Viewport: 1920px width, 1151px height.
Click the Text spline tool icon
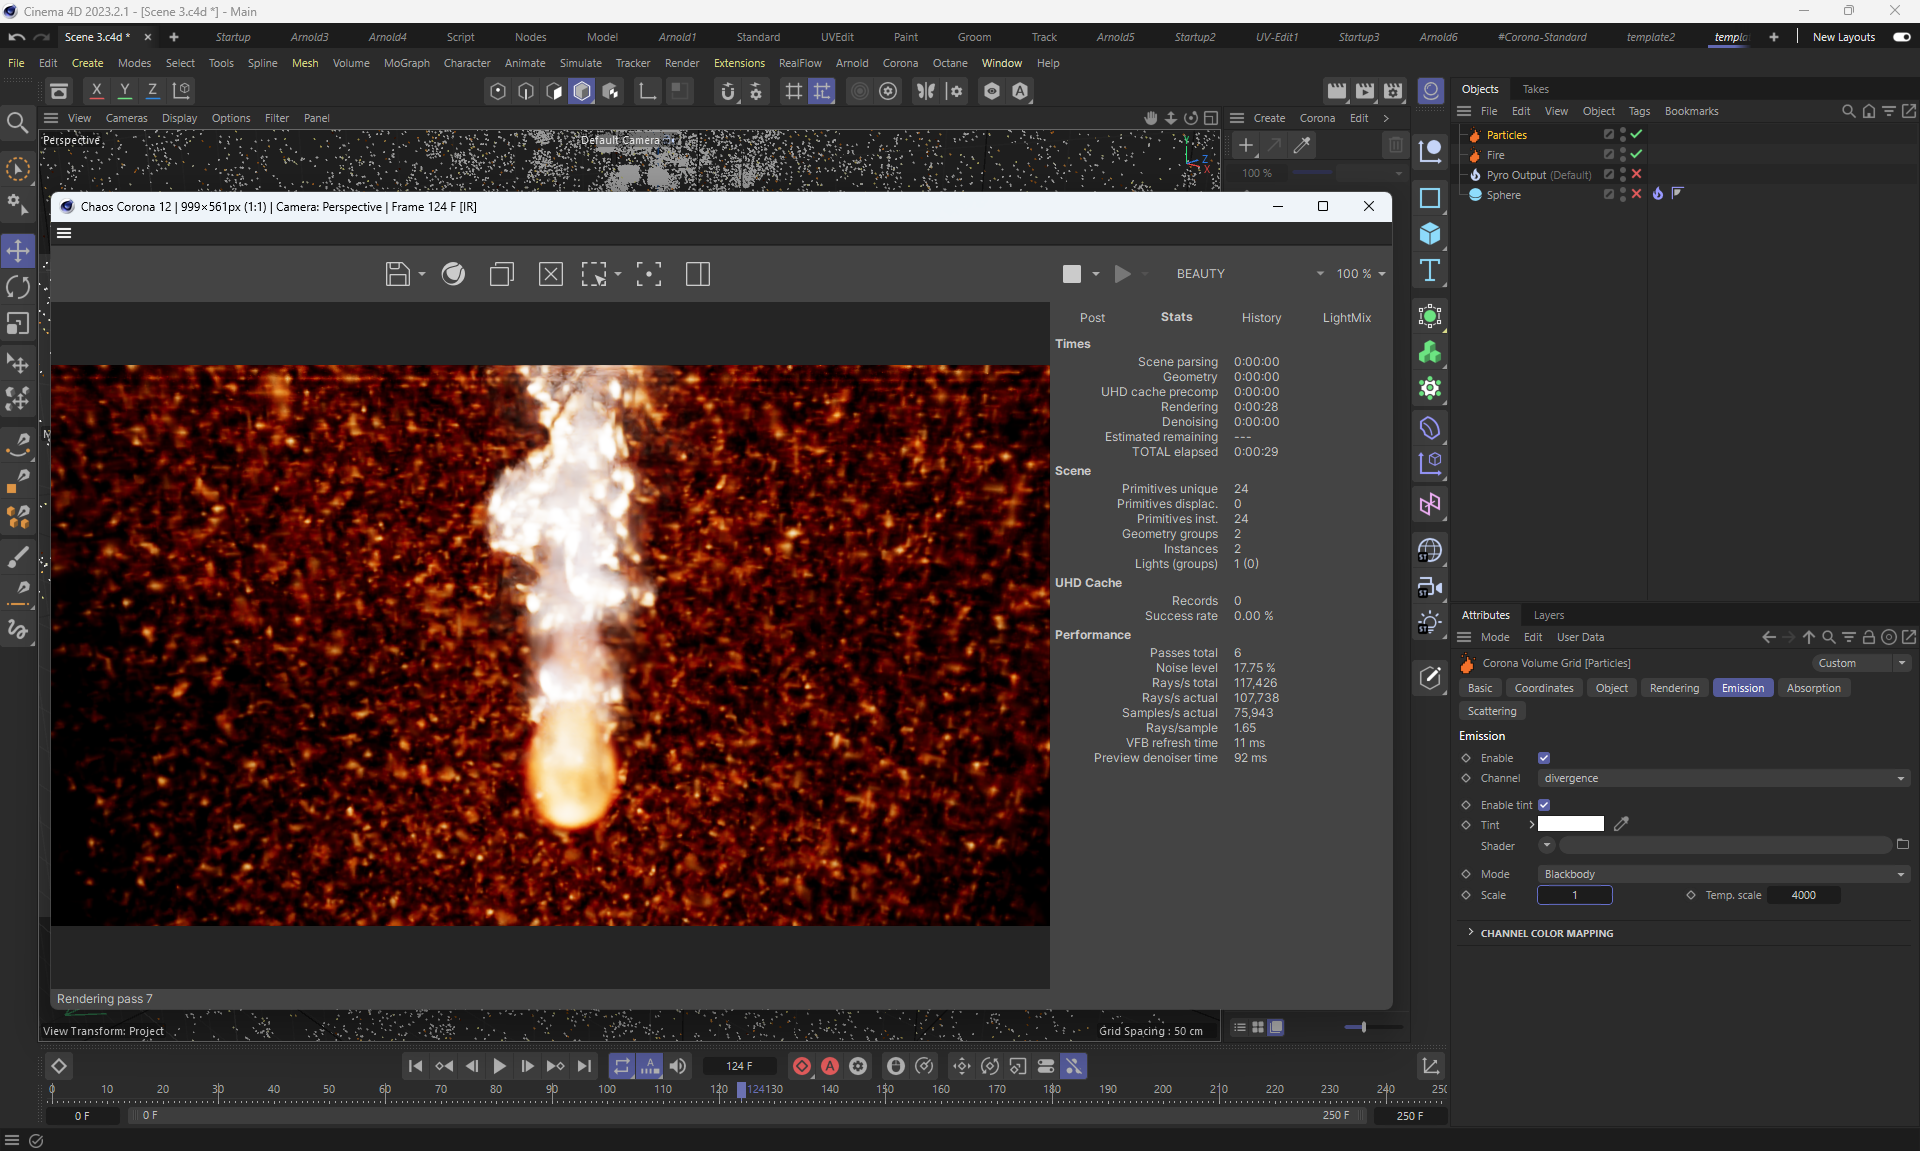point(1430,271)
